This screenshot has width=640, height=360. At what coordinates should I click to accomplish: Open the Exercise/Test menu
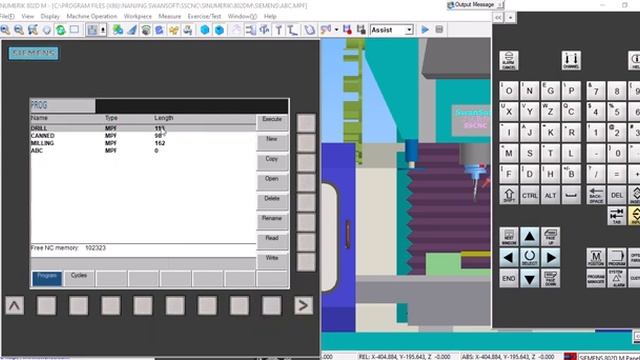tap(204, 16)
